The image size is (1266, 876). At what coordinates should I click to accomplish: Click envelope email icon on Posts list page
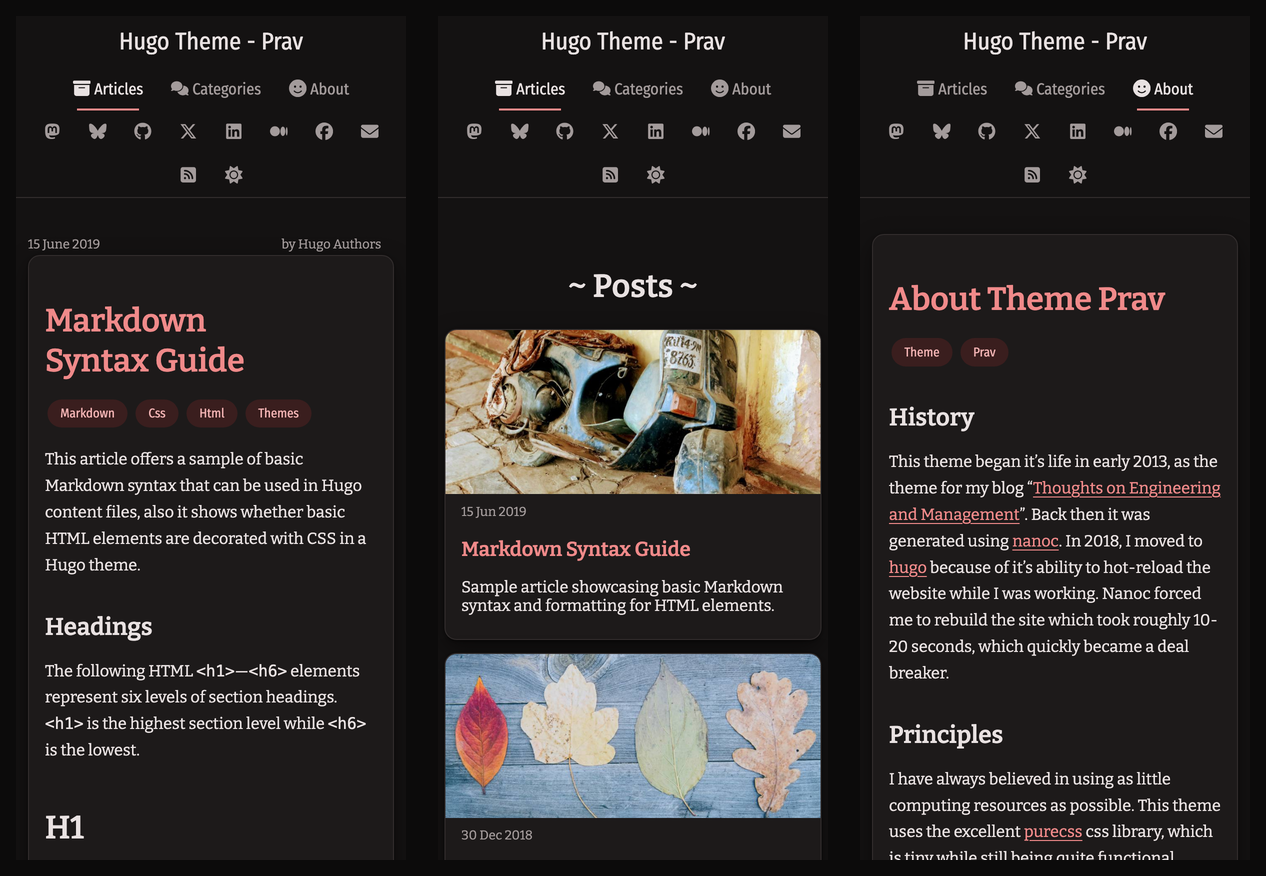tap(792, 131)
